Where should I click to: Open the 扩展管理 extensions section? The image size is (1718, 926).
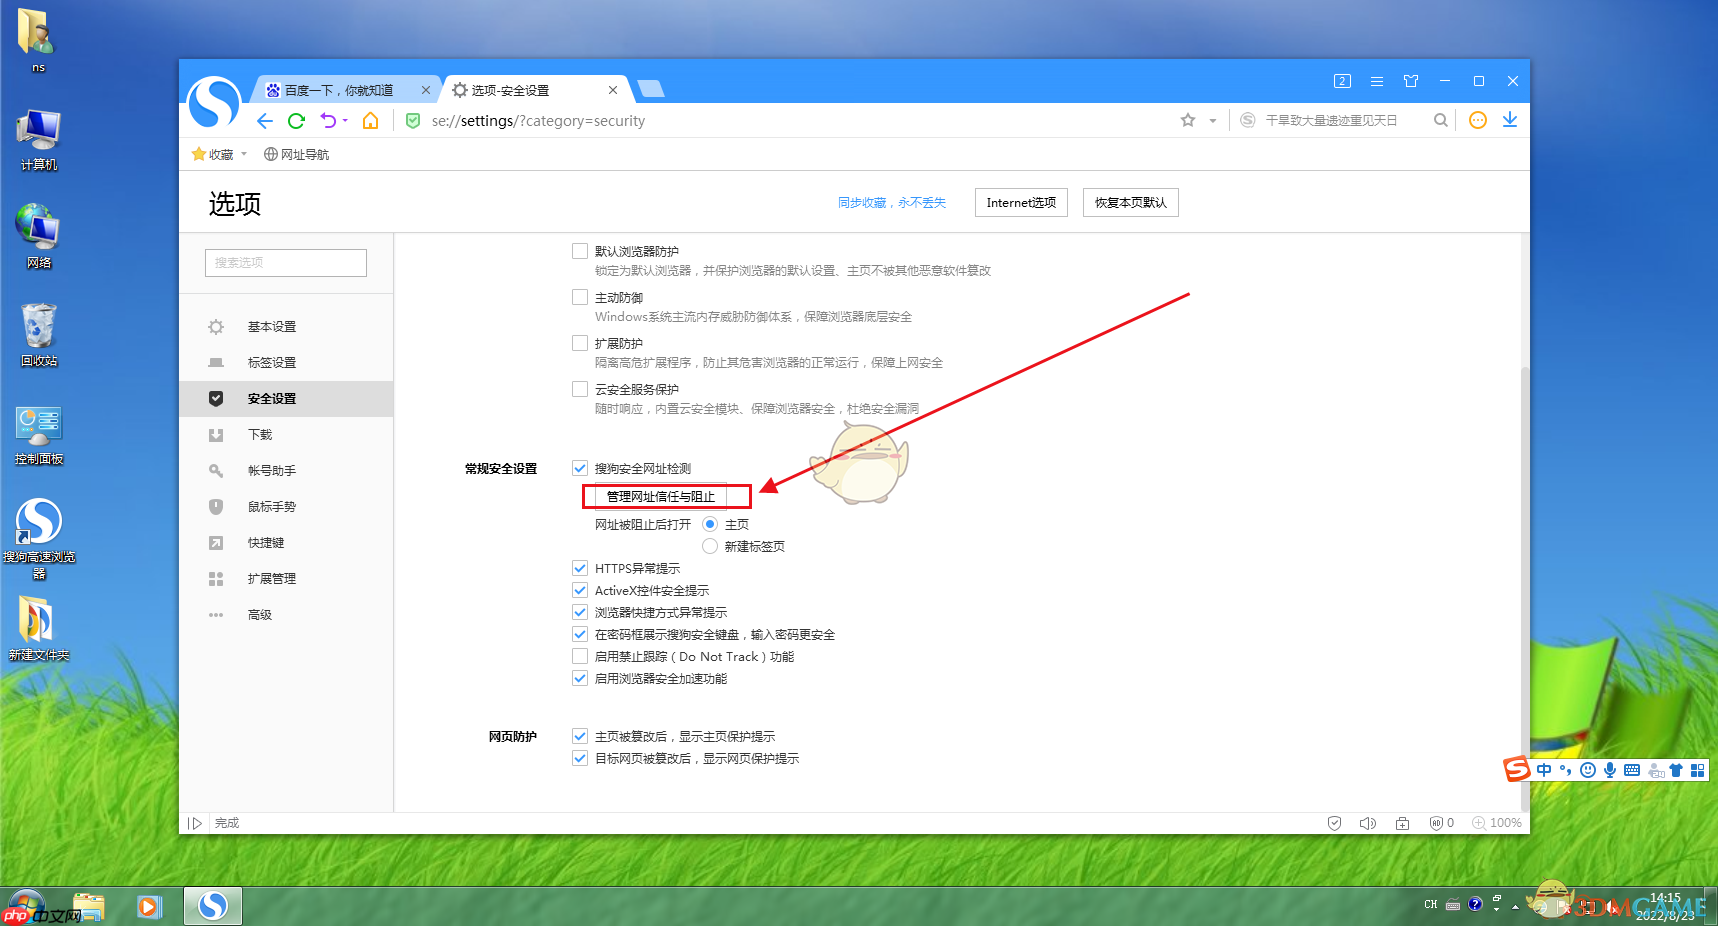pos(270,578)
